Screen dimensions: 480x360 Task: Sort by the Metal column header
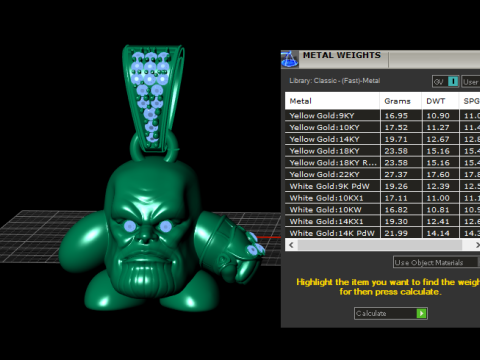click(332, 101)
